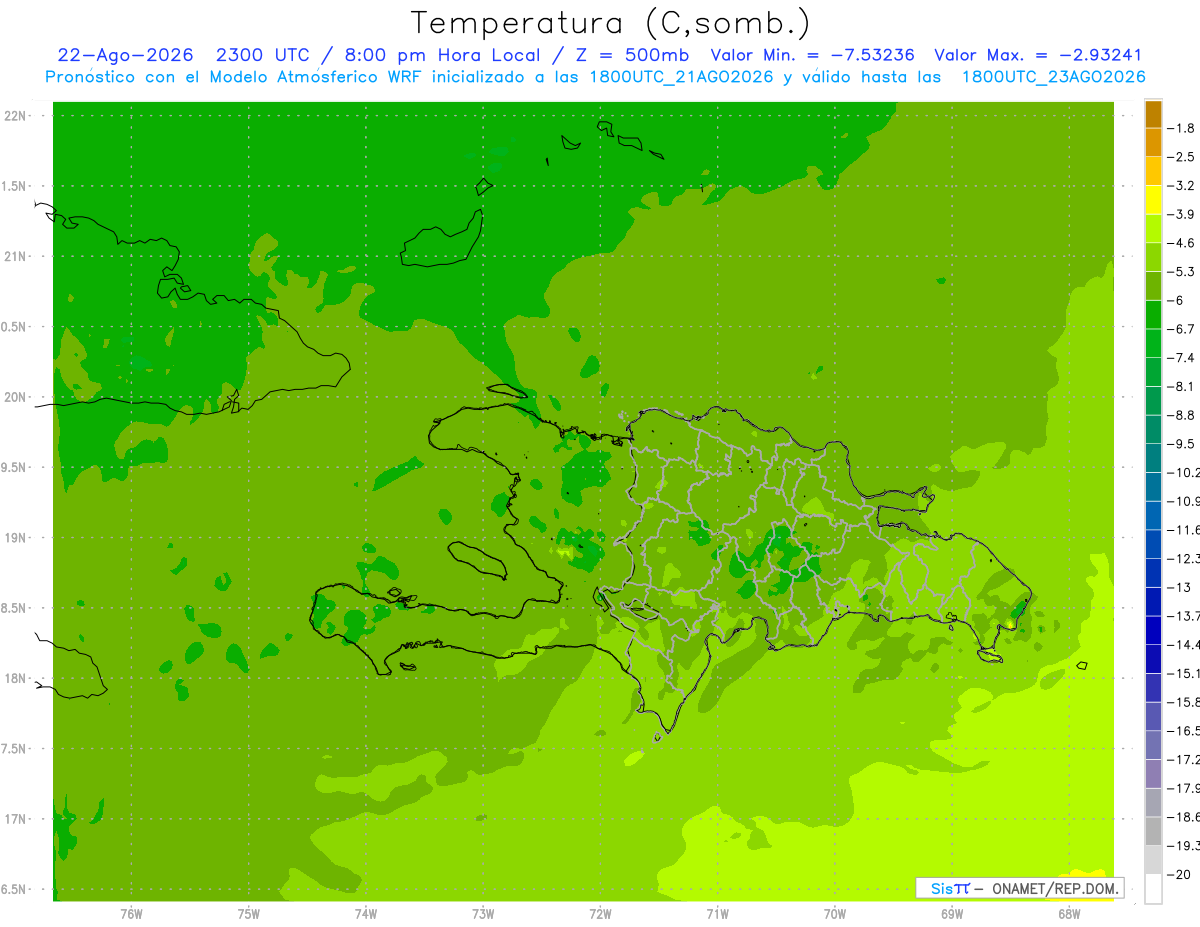Click the "72W" longitude axis label
This screenshot has width=1200, height=927.
coord(600,913)
